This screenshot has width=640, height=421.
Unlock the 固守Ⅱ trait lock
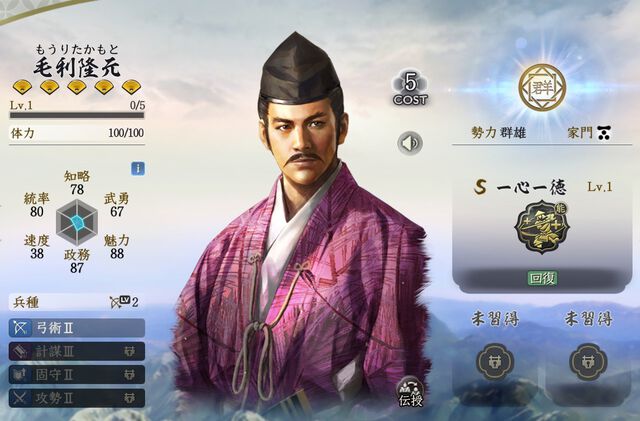(x=129, y=374)
